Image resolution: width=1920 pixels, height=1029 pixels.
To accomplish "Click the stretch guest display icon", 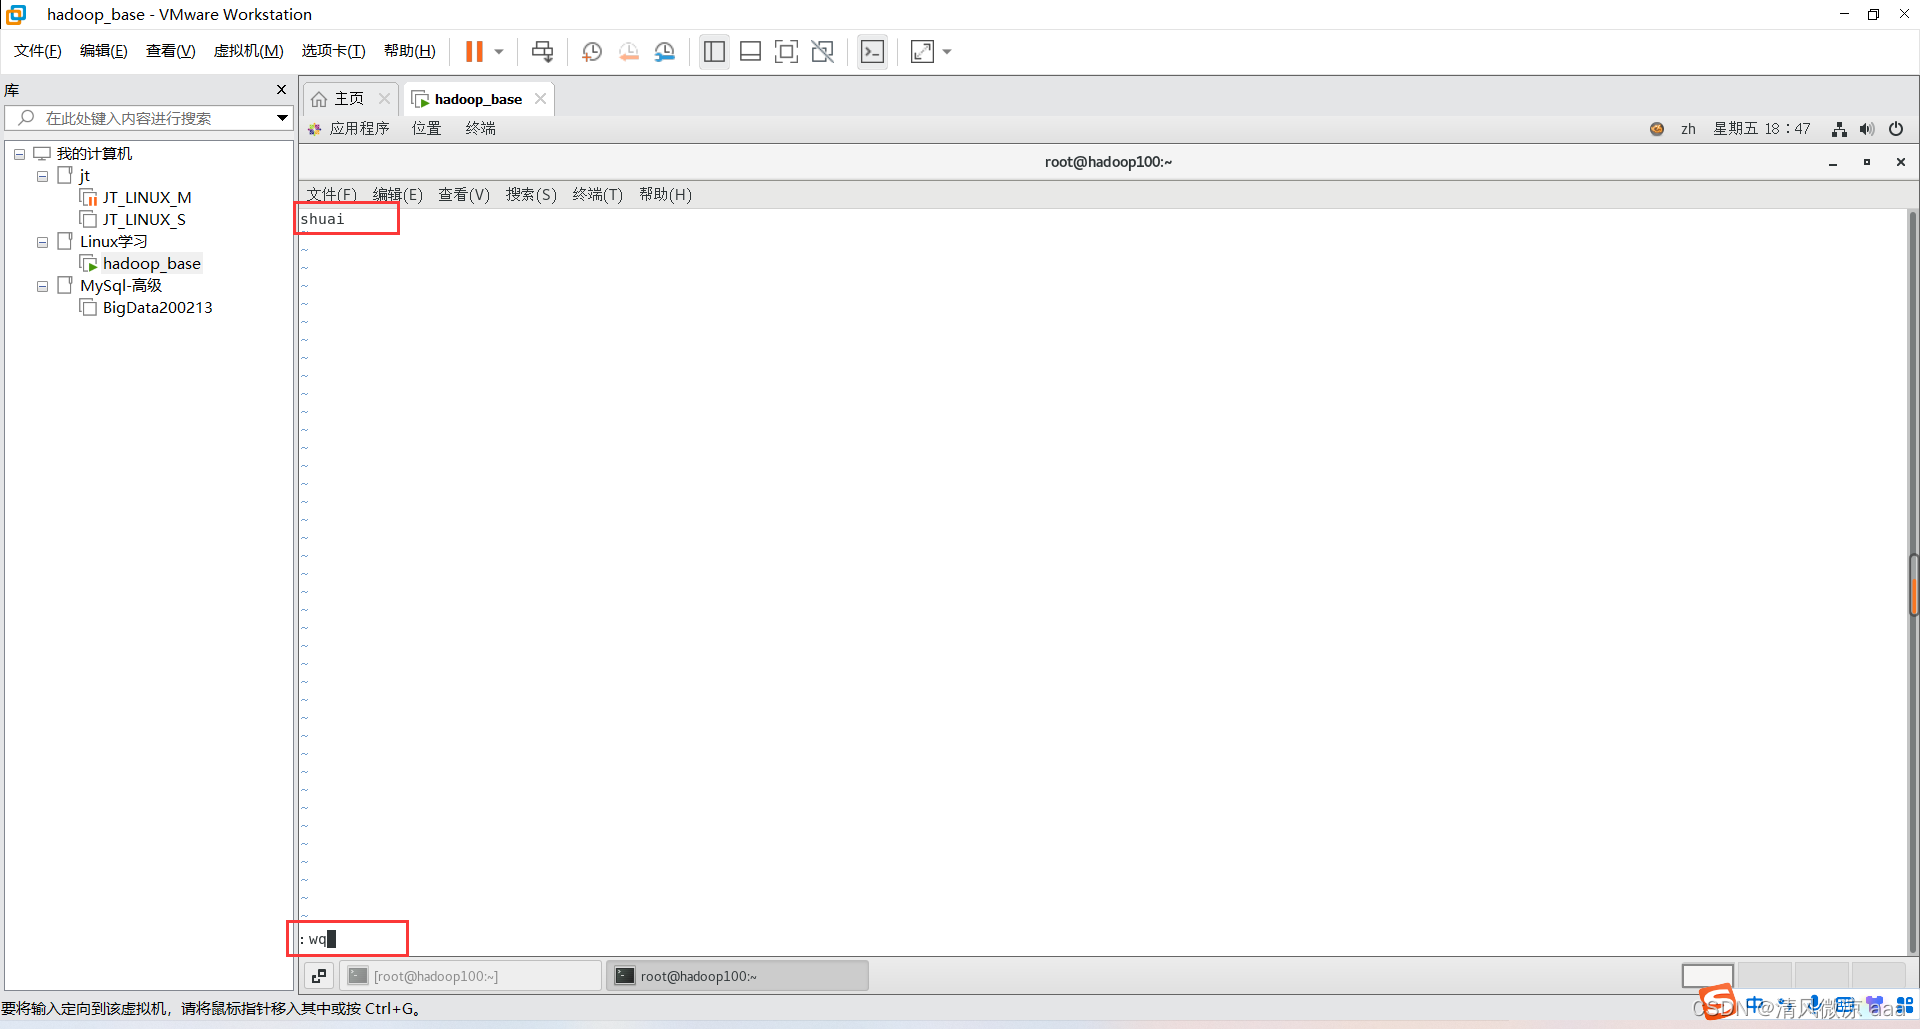I will click(x=922, y=51).
